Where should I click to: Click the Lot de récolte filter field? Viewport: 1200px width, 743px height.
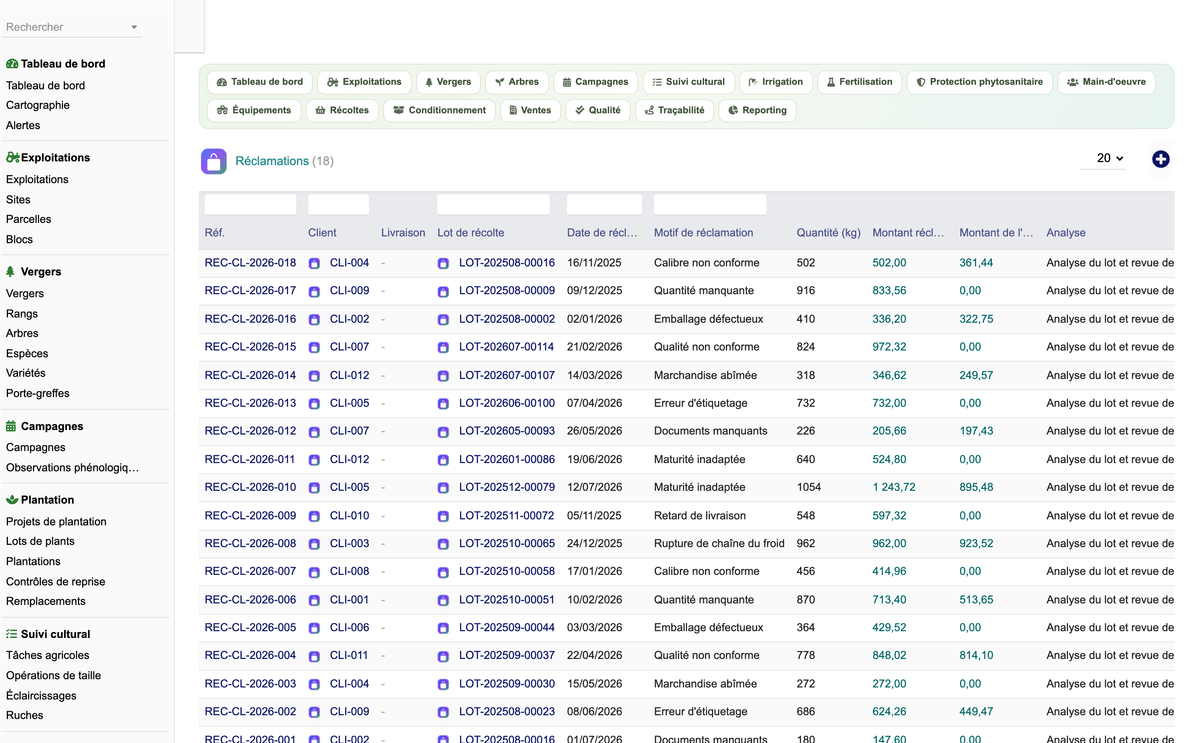493,204
